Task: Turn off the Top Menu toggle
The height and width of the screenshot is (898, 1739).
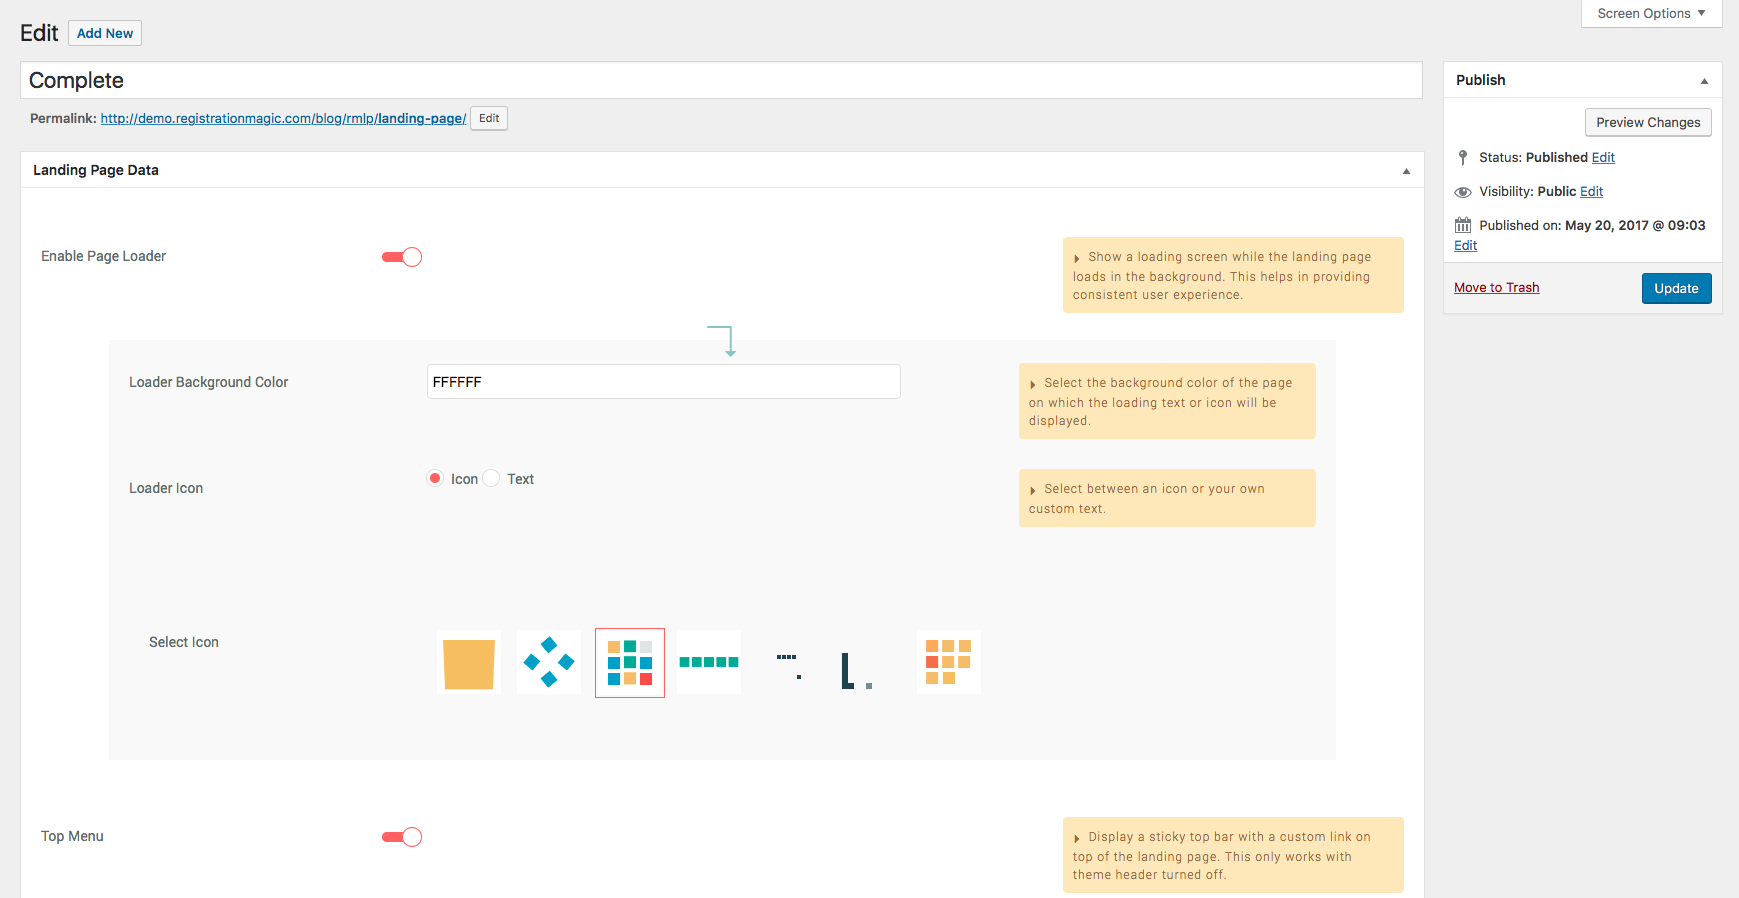Action: pyautogui.click(x=402, y=837)
